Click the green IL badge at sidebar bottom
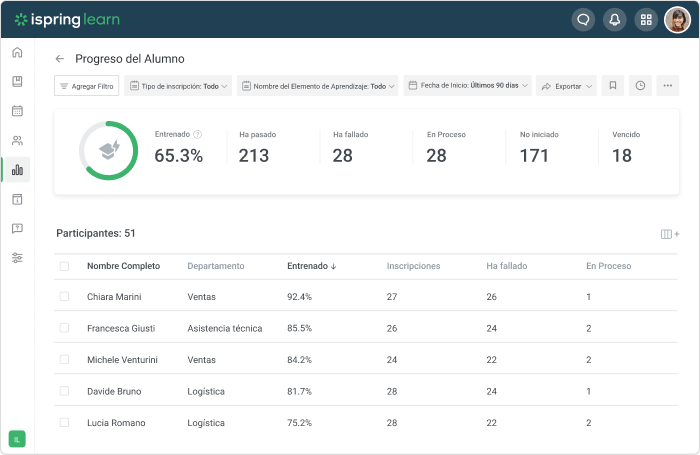 (17, 439)
